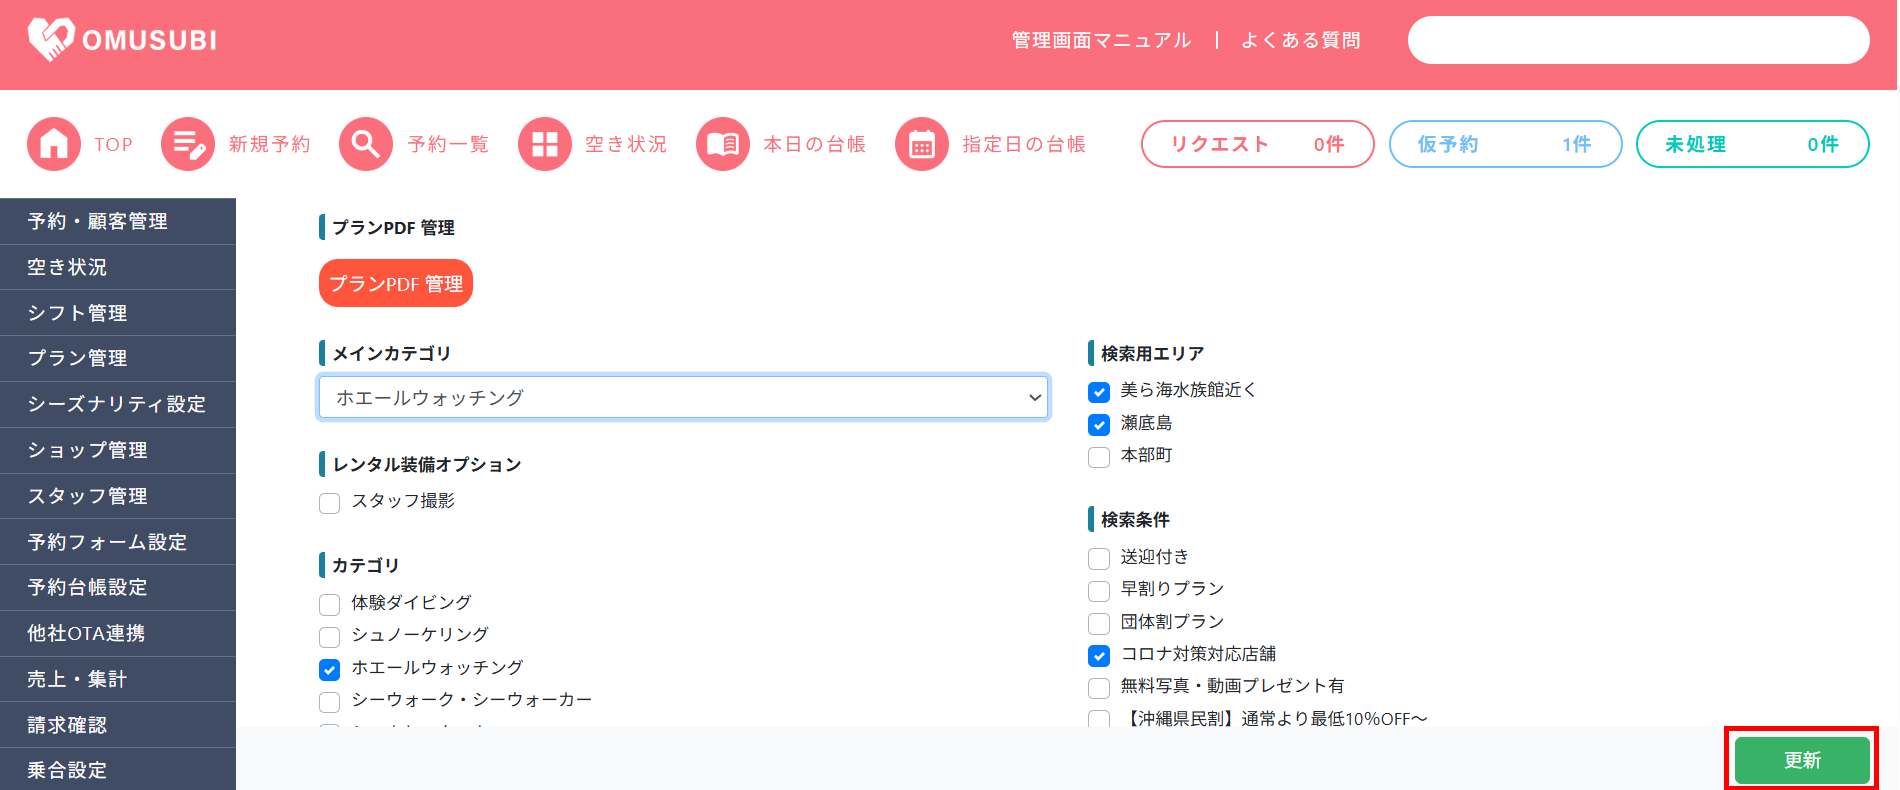Click the 予約一覧 magnifier icon

tap(366, 144)
